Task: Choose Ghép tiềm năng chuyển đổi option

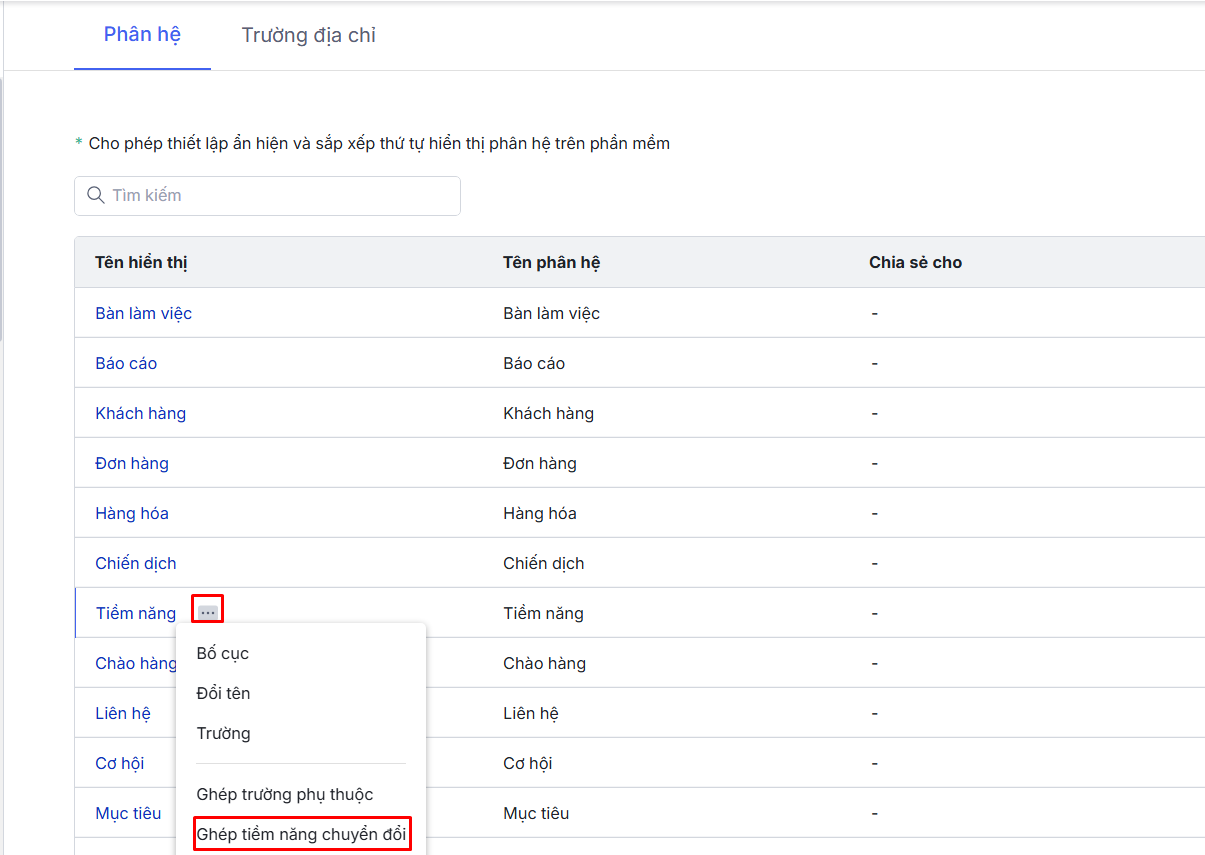Action: [x=301, y=834]
